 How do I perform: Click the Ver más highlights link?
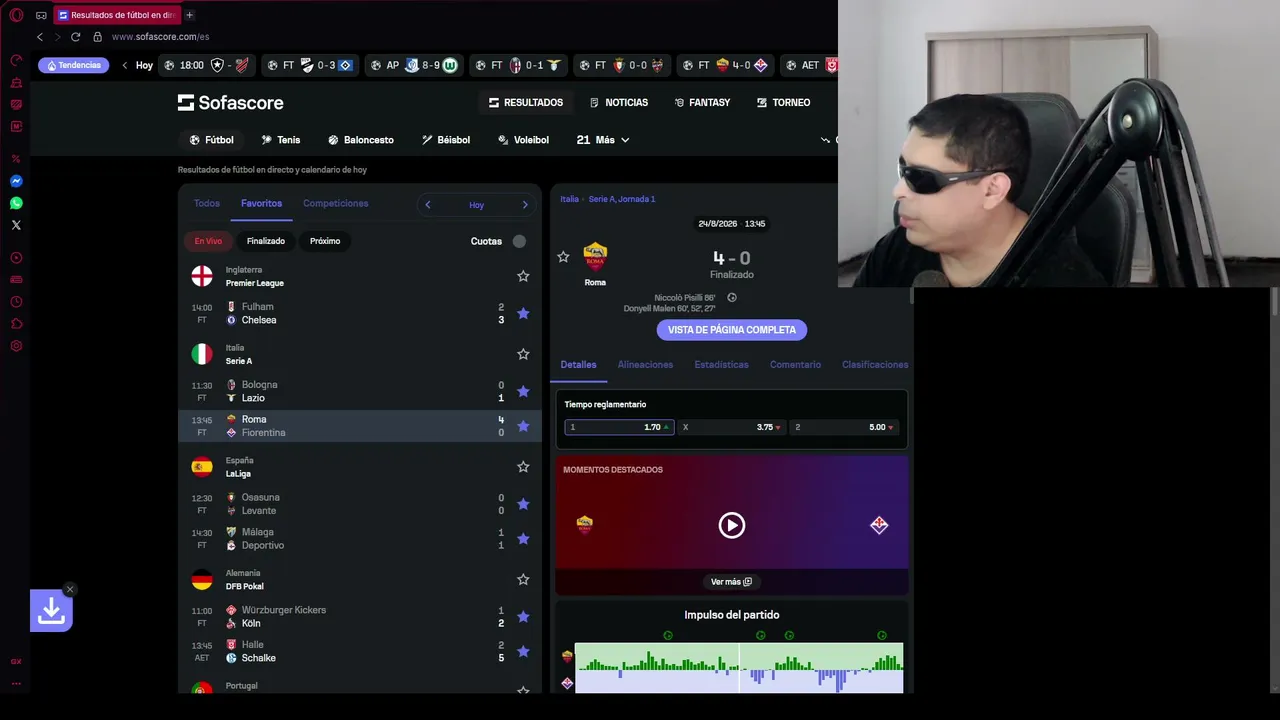point(732,582)
